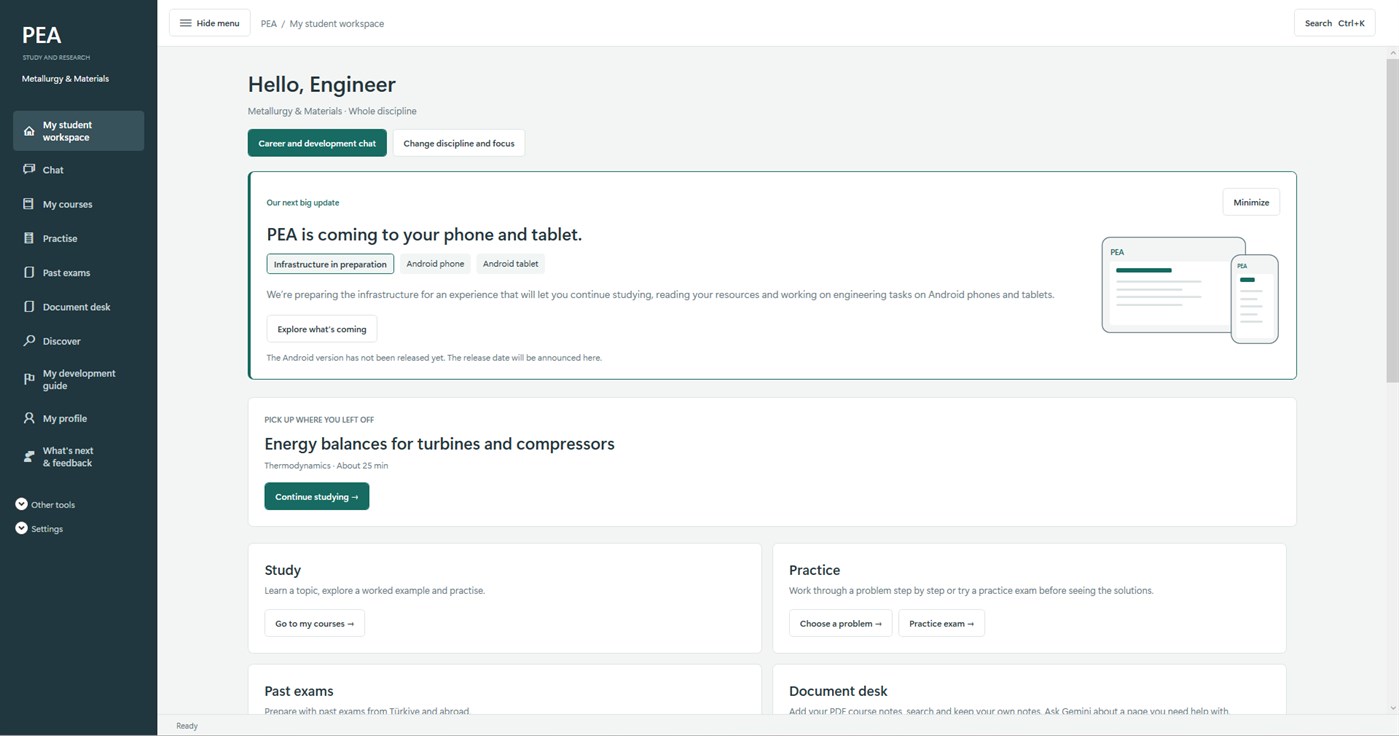This screenshot has height=736, width=1399.
Task: Select the Android tablet chip
Action: [510, 264]
